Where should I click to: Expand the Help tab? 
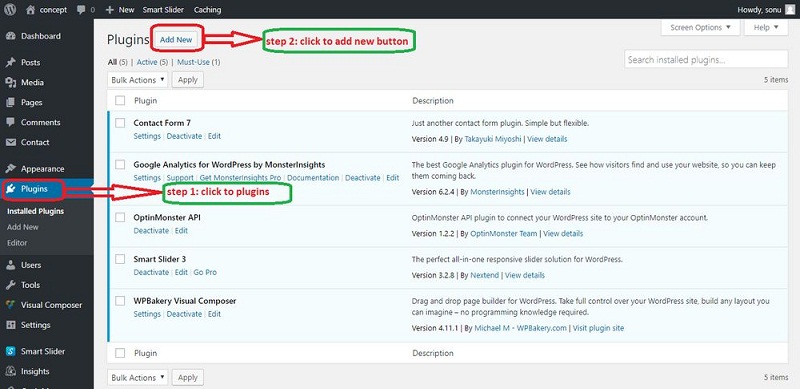pos(766,28)
